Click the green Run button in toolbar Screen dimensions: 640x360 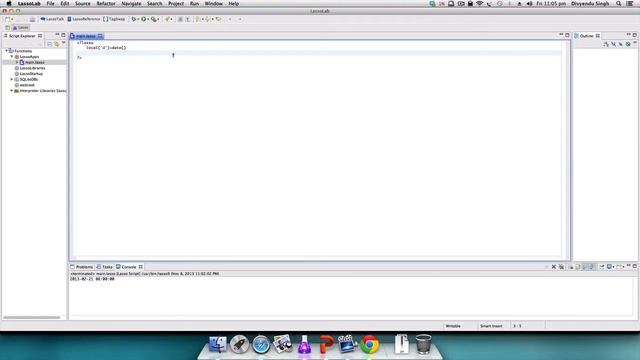pos(143,19)
